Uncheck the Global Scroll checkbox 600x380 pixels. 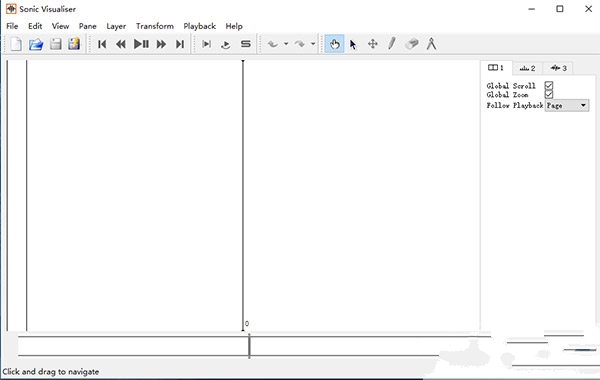pyautogui.click(x=549, y=85)
